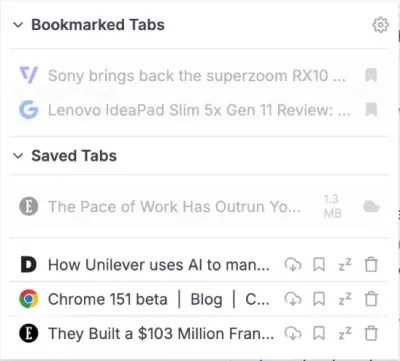Remove bookmark from Lenovo IdeaPad Slim review

pos(371,110)
